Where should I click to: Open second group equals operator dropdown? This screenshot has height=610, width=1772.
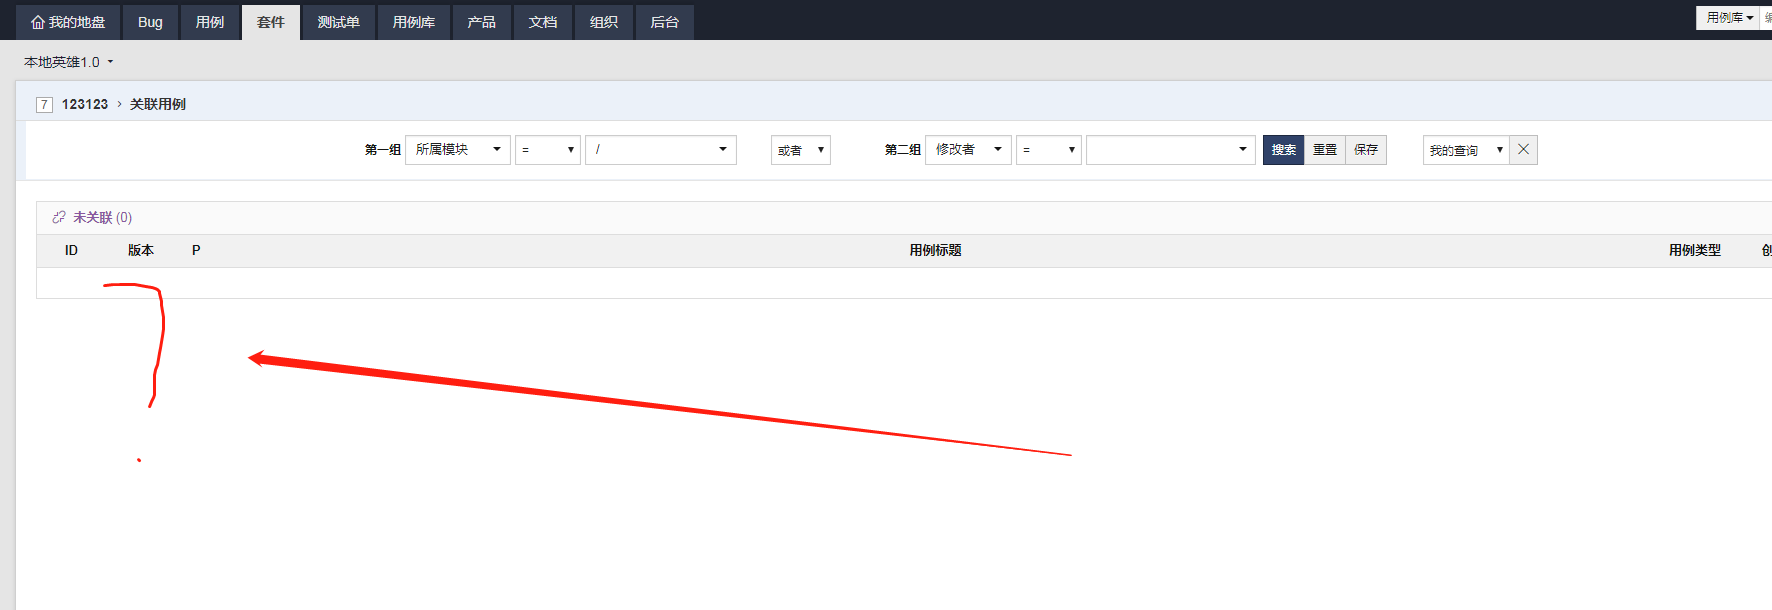click(x=1049, y=150)
